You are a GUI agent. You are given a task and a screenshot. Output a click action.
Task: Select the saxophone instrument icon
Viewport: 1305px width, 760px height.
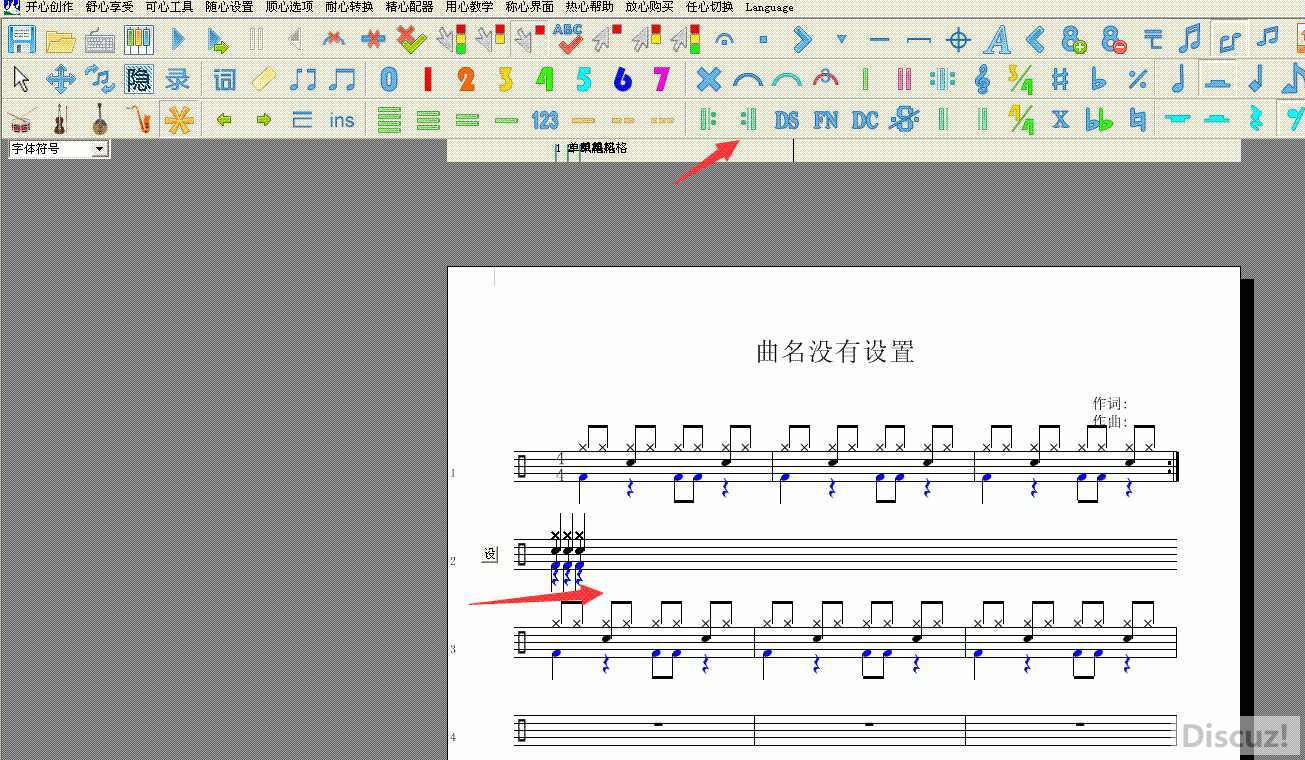pos(138,120)
